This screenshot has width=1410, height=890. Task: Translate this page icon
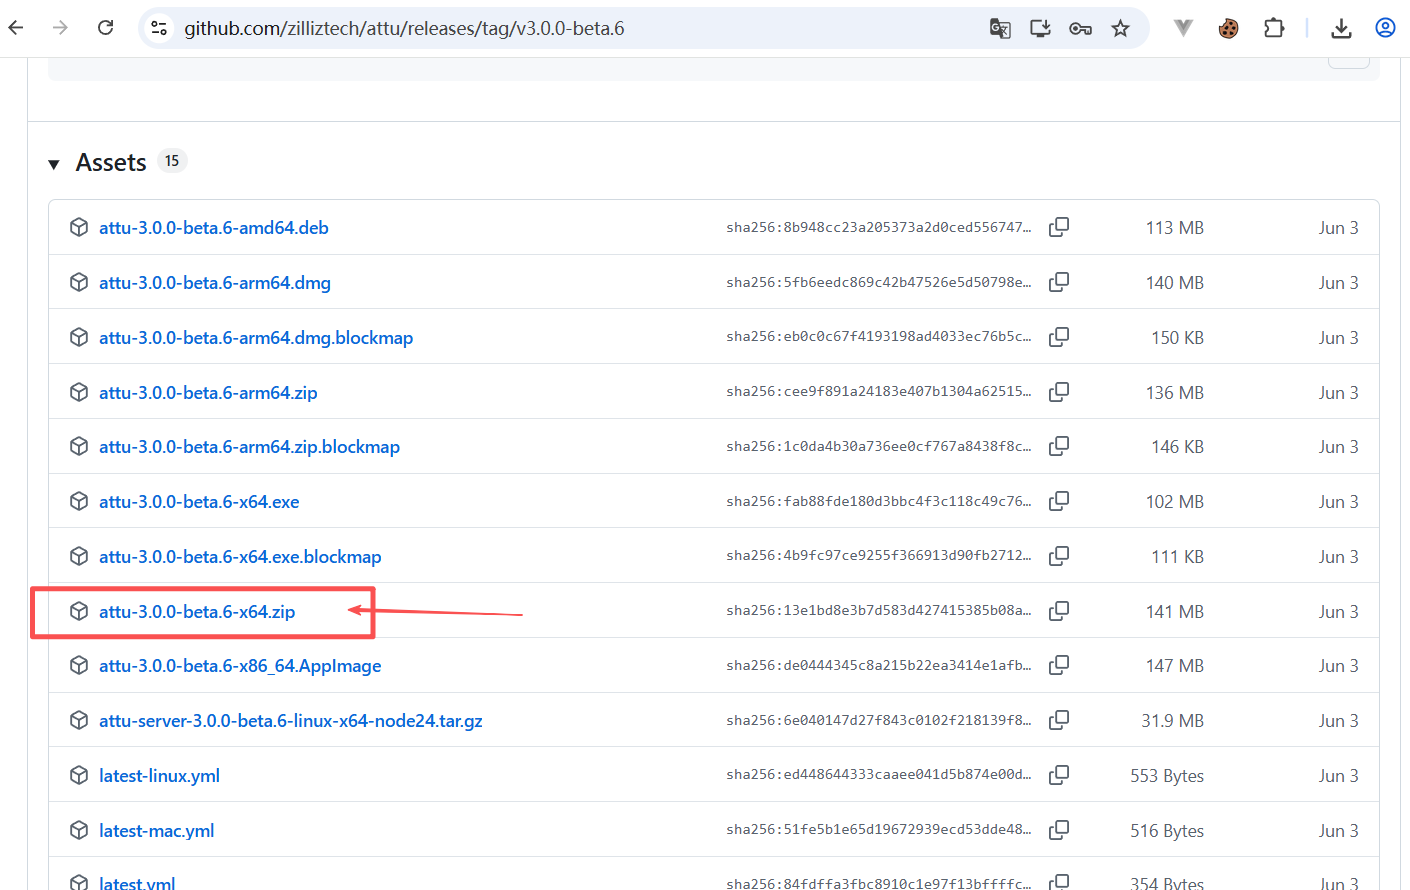(1000, 28)
